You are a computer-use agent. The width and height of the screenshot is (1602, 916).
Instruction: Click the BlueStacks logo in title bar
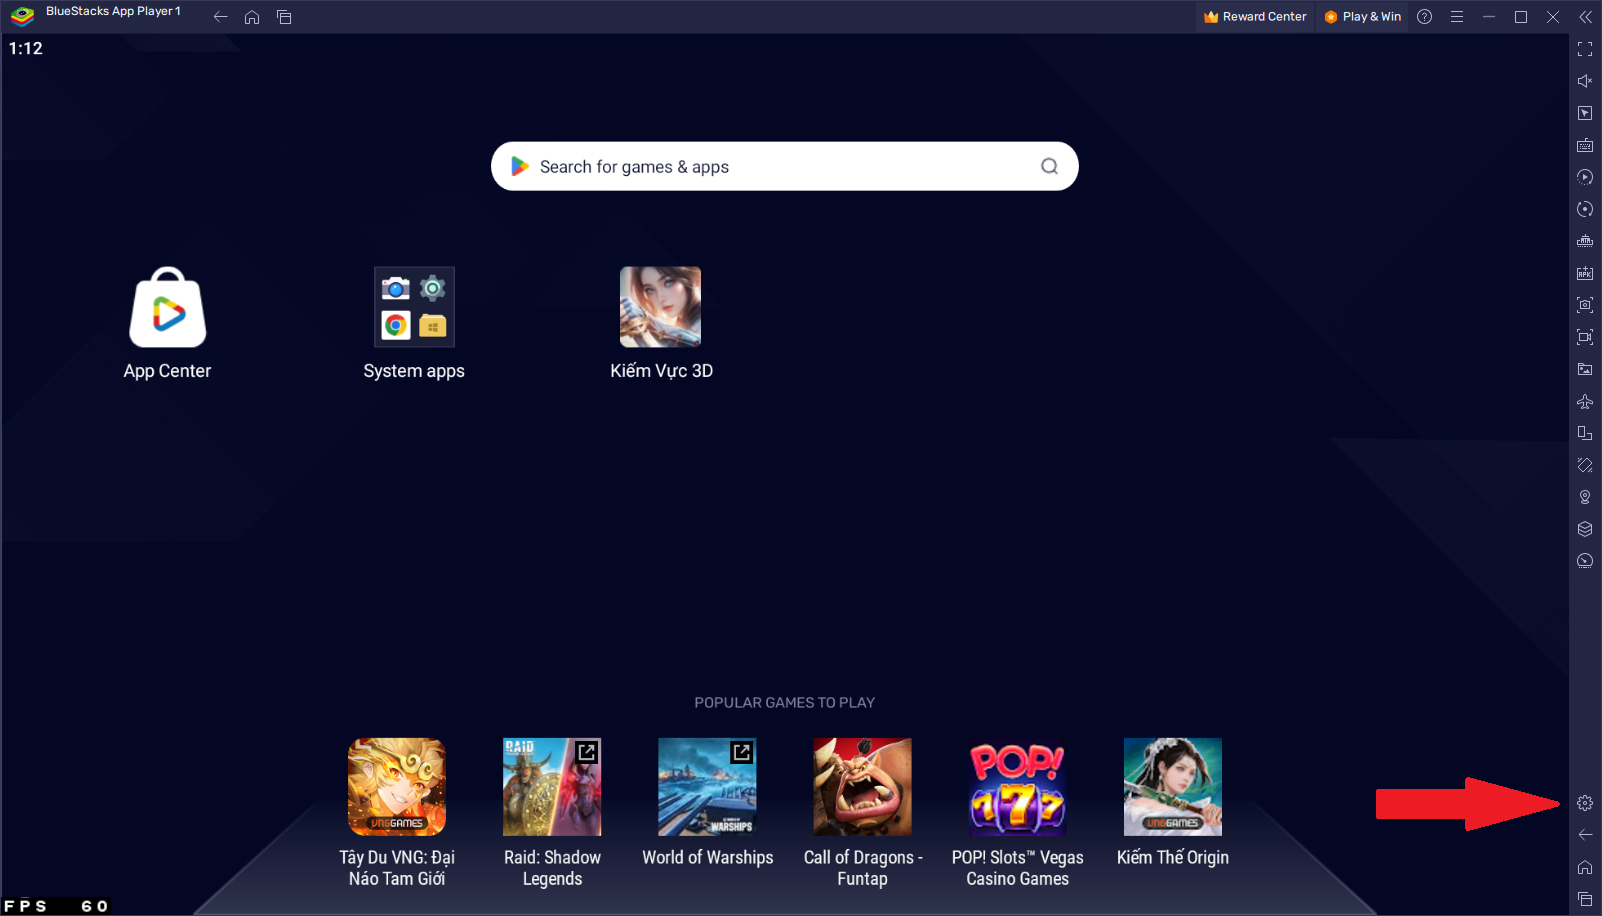pos(23,16)
